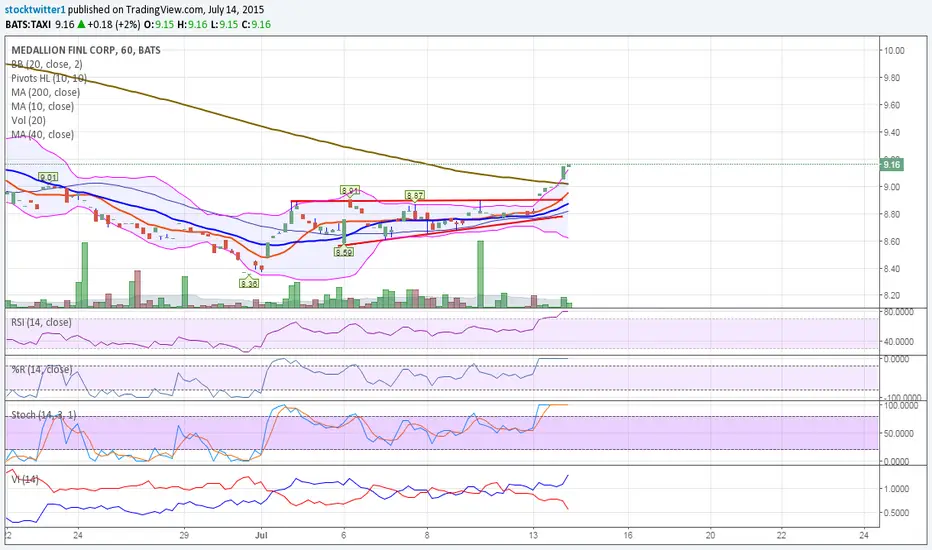Click the %R (14, close) pane label

pyautogui.click(x=42, y=369)
